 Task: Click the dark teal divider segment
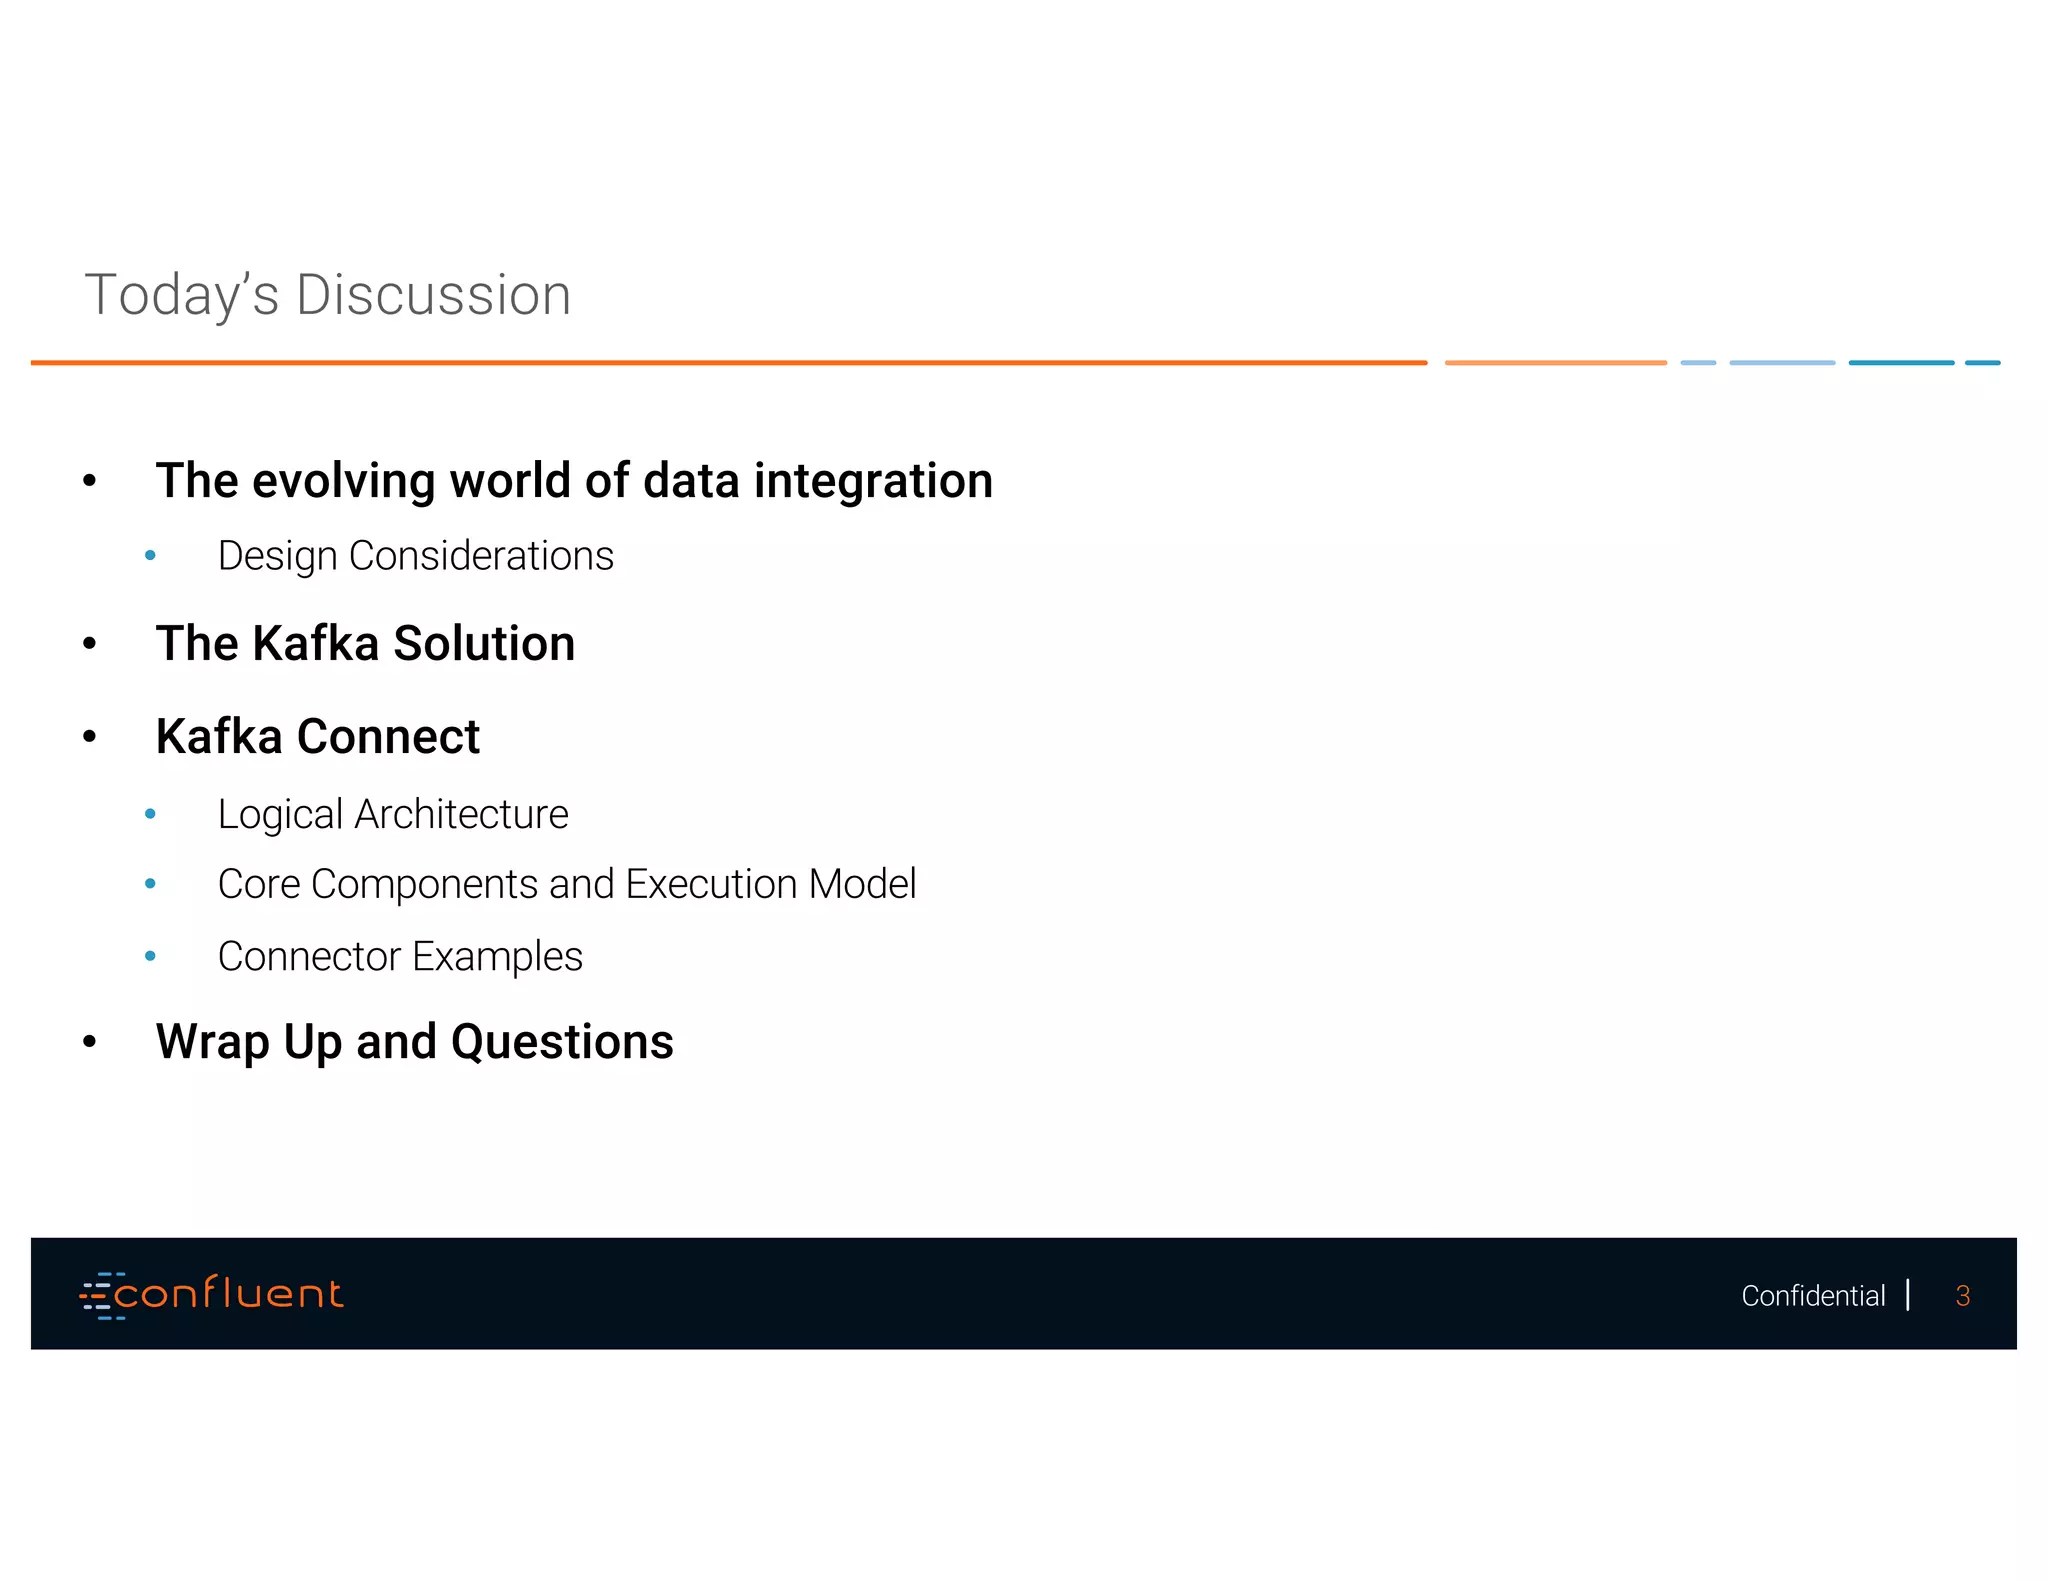click(x=1900, y=363)
